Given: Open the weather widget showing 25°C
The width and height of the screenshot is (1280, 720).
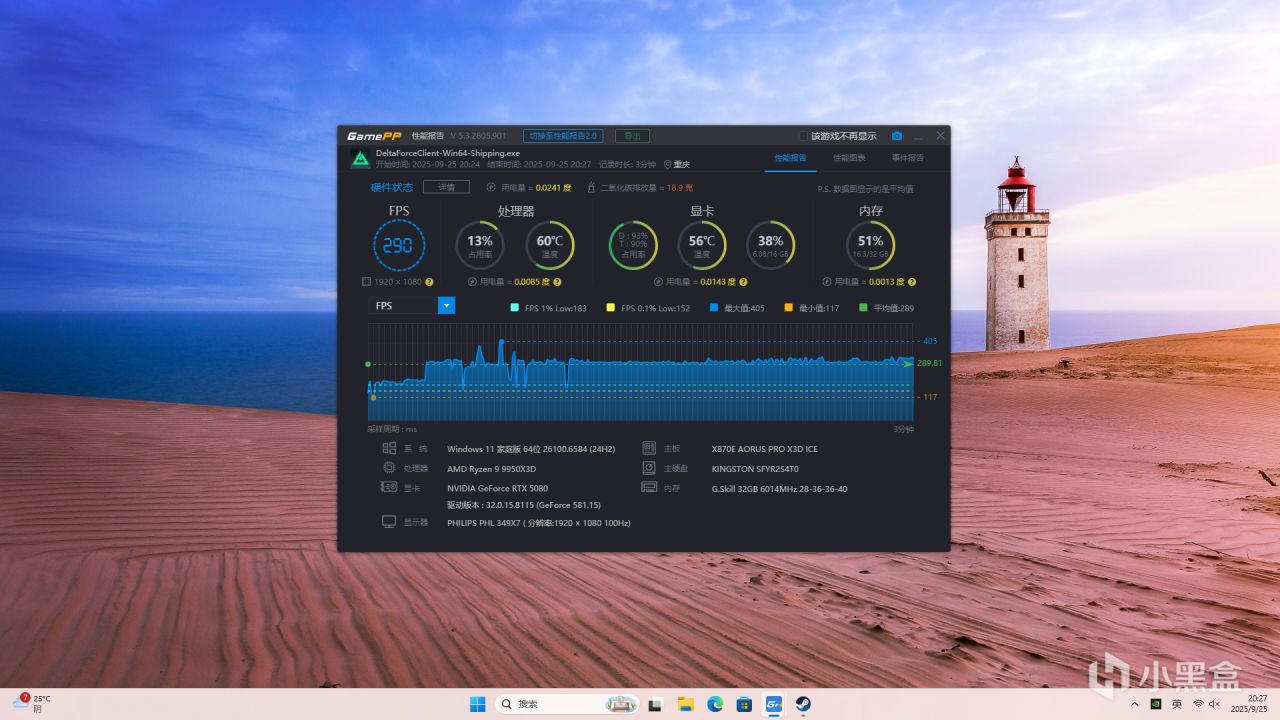Looking at the screenshot, I should 31,703.
